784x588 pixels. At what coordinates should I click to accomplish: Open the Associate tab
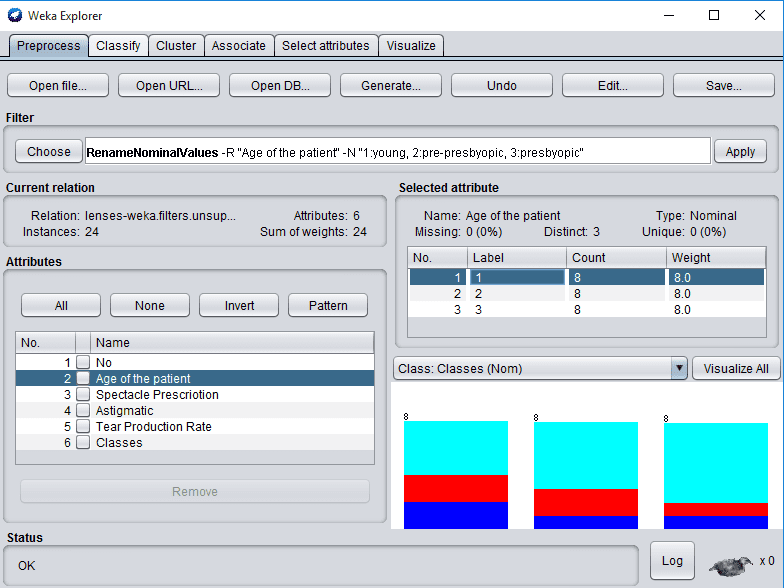pyautogui.click(x=238, y=46)
